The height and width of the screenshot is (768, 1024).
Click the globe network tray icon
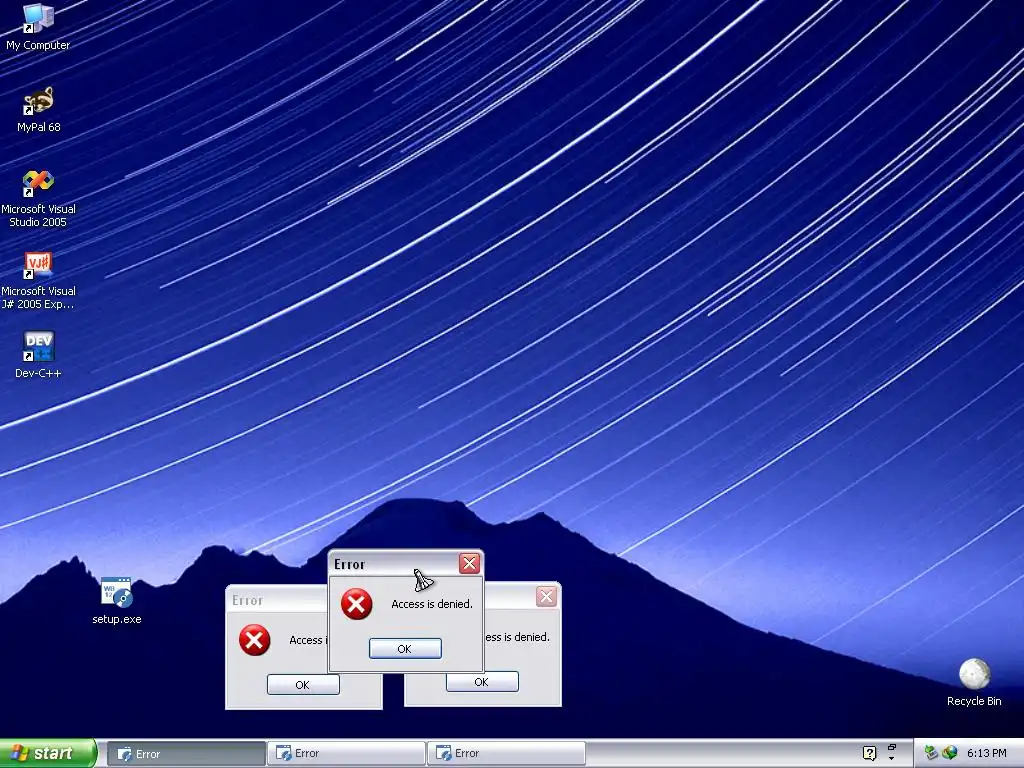pyautogui.click(x=950, y=753)
